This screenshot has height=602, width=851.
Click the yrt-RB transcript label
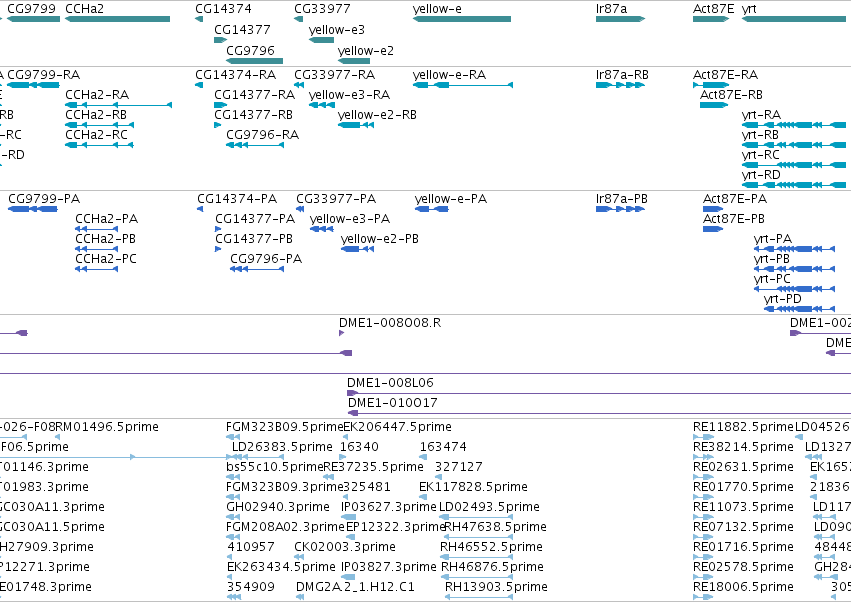[x=760, y=135]
